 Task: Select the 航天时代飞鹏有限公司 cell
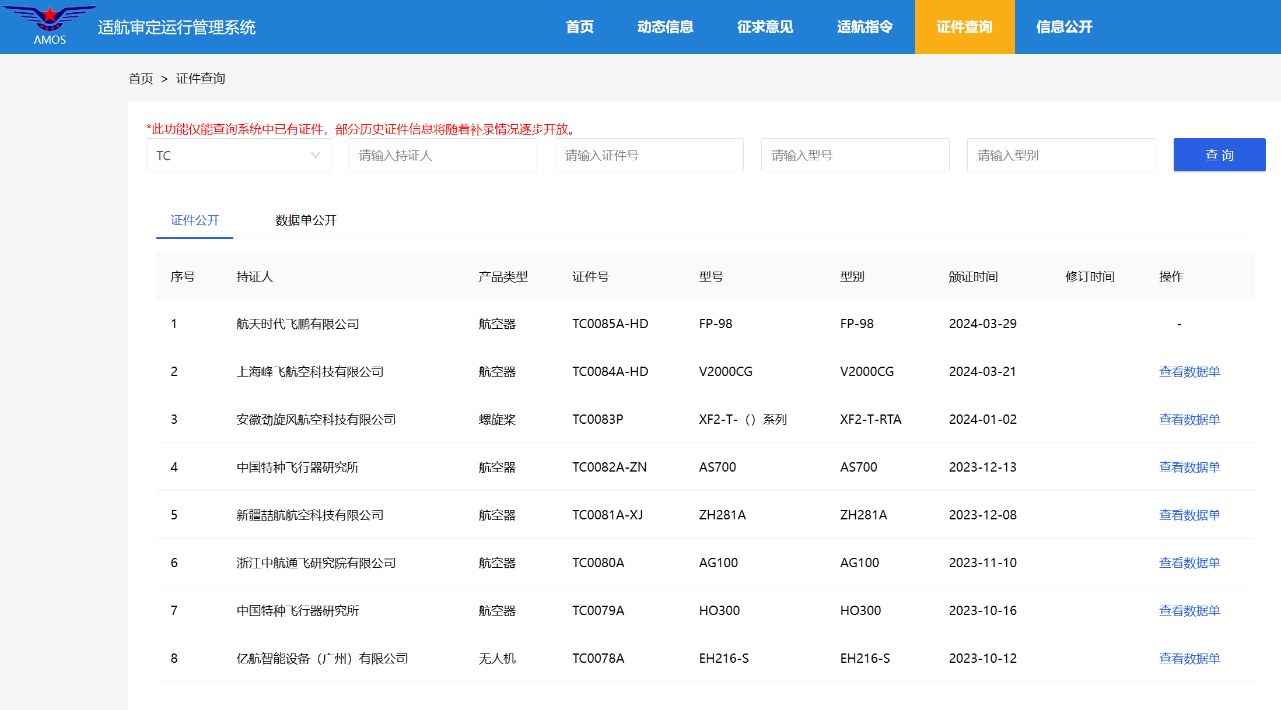coord(298,324)
